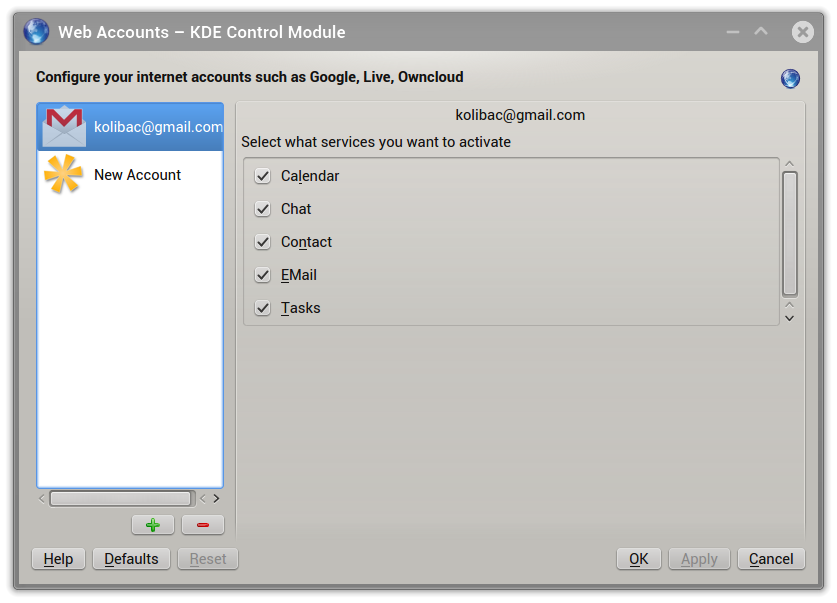Click the Defaults button
The width and height of the screenshot is (837, 603).
131,559
